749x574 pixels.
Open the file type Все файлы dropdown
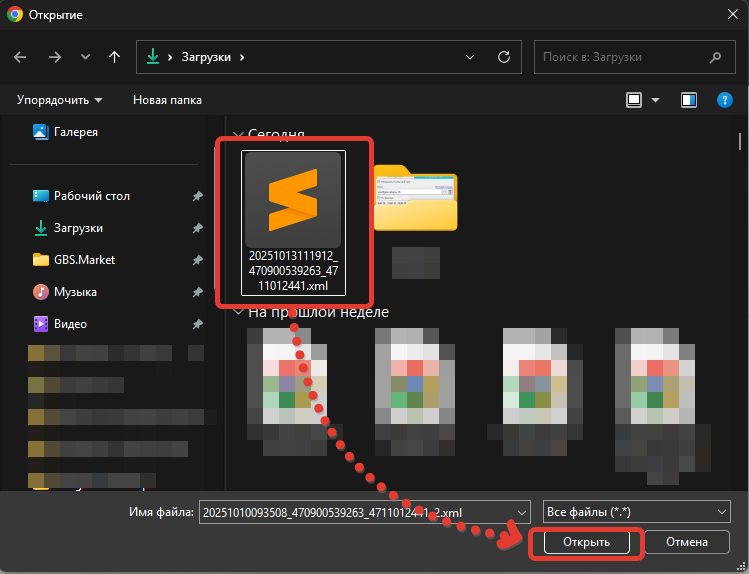click(x=636, y=511)
